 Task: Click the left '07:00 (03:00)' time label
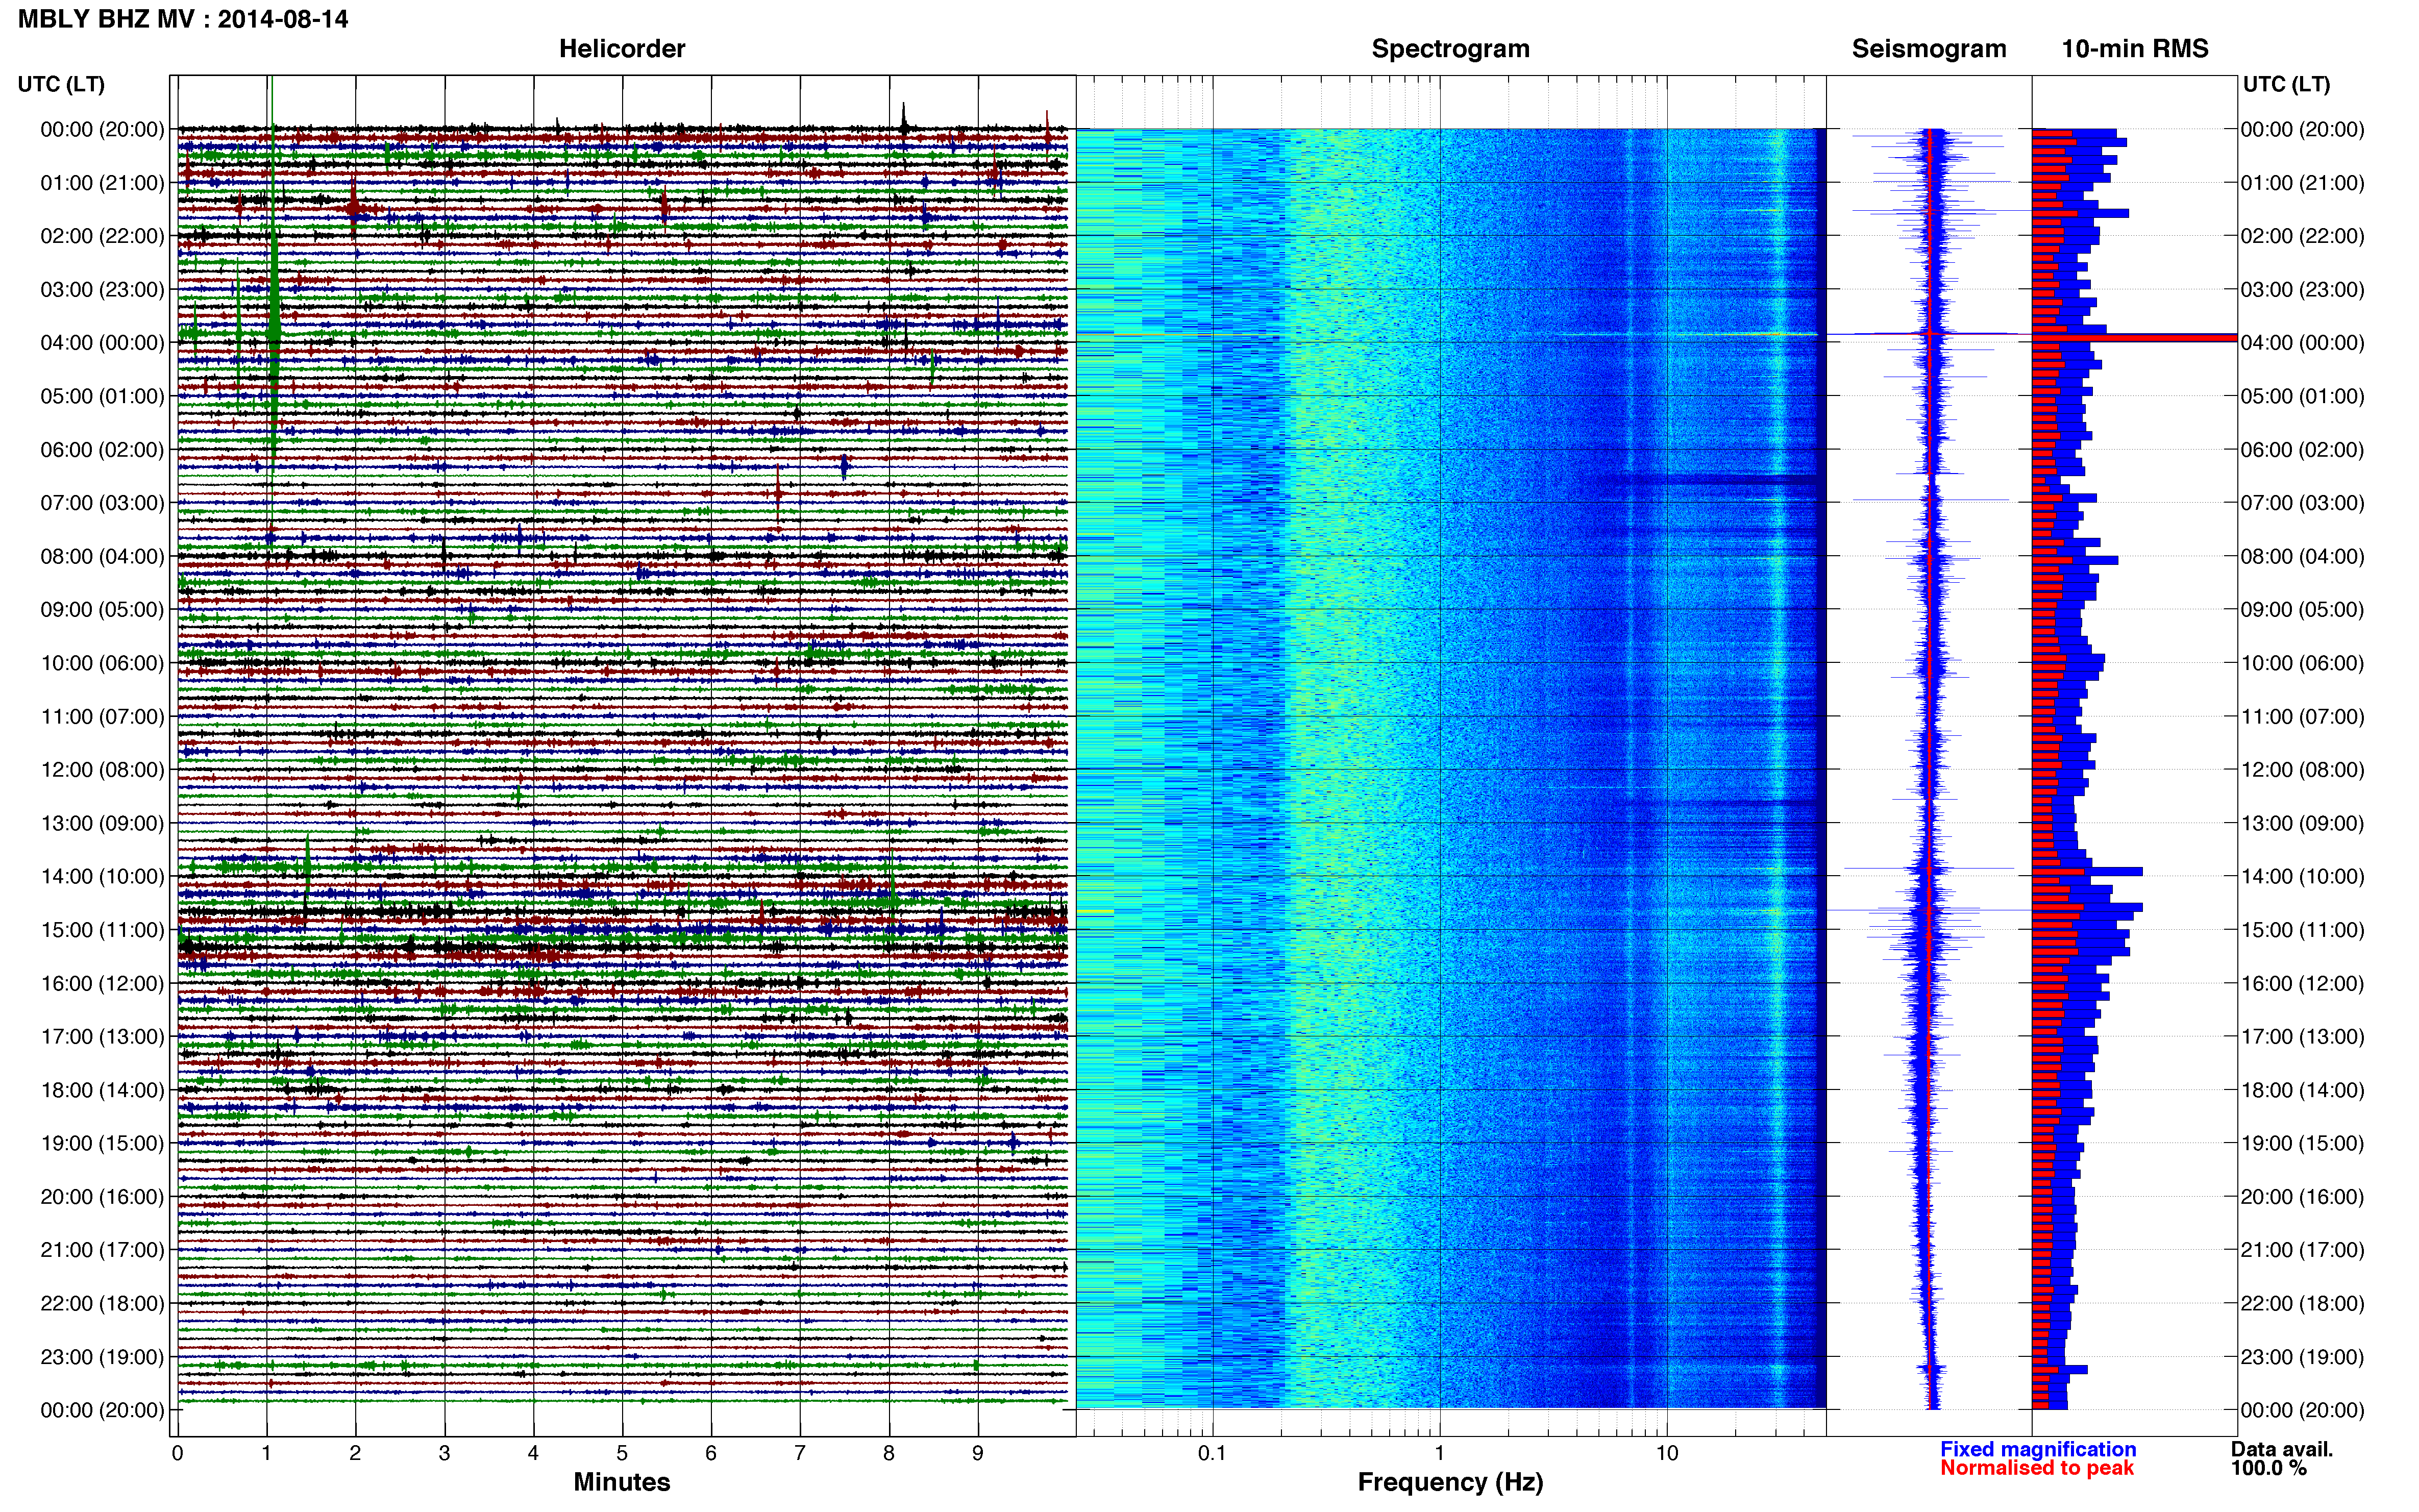(102, 503)
